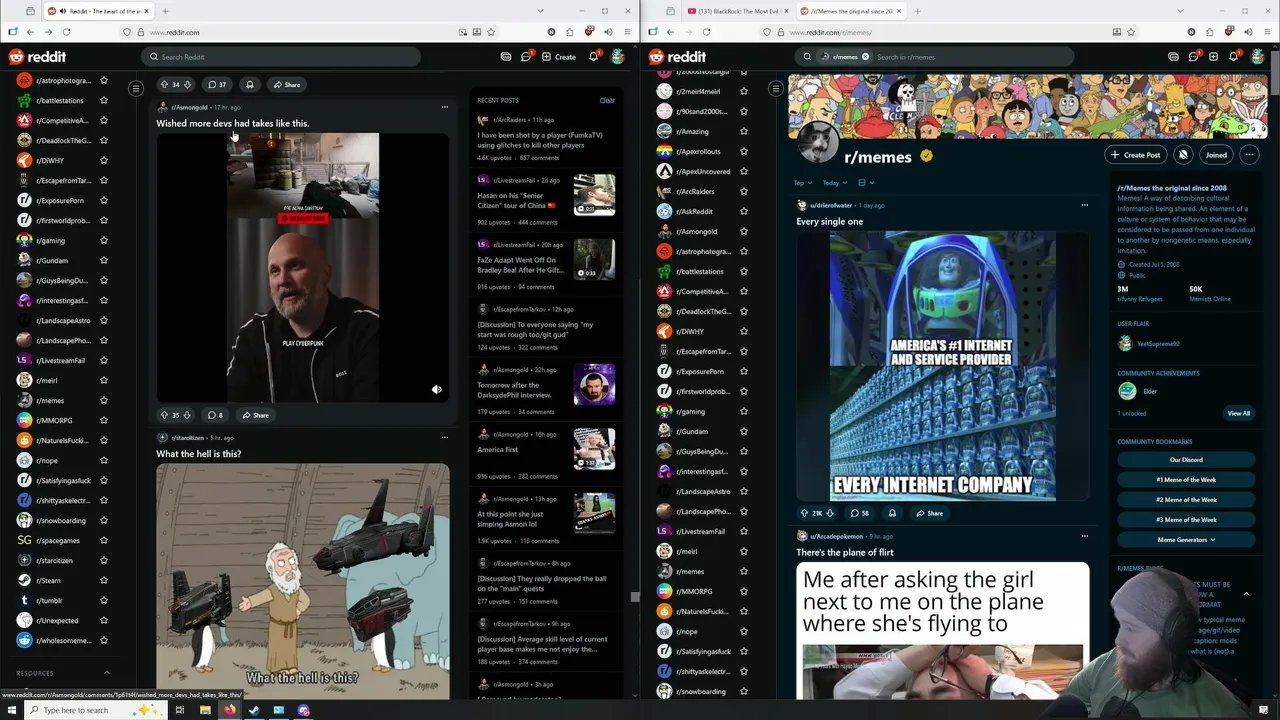Open the Today time range dropdown

click(x=835, y=183)
